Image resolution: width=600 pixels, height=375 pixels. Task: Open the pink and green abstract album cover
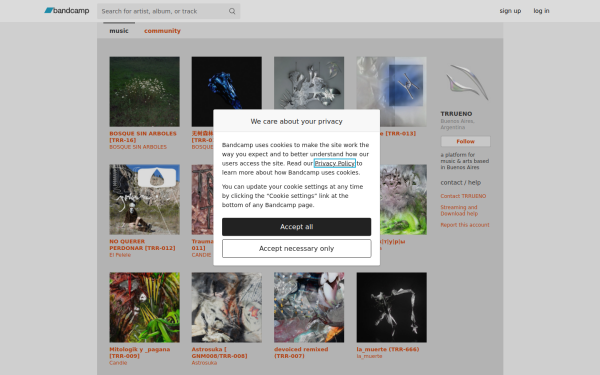[403, 200]
